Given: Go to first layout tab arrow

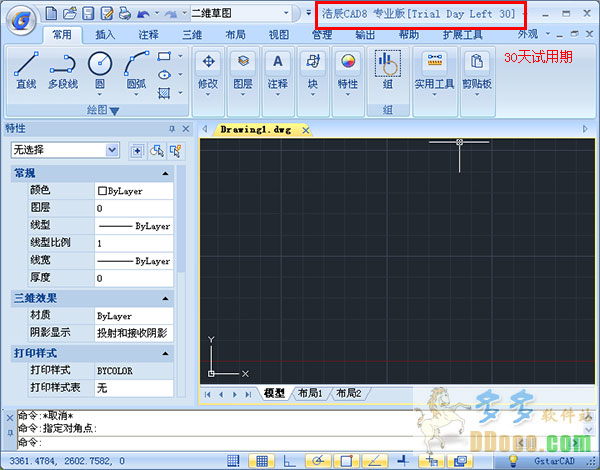Looking at the screenshot, I should (x=208, y=394).
